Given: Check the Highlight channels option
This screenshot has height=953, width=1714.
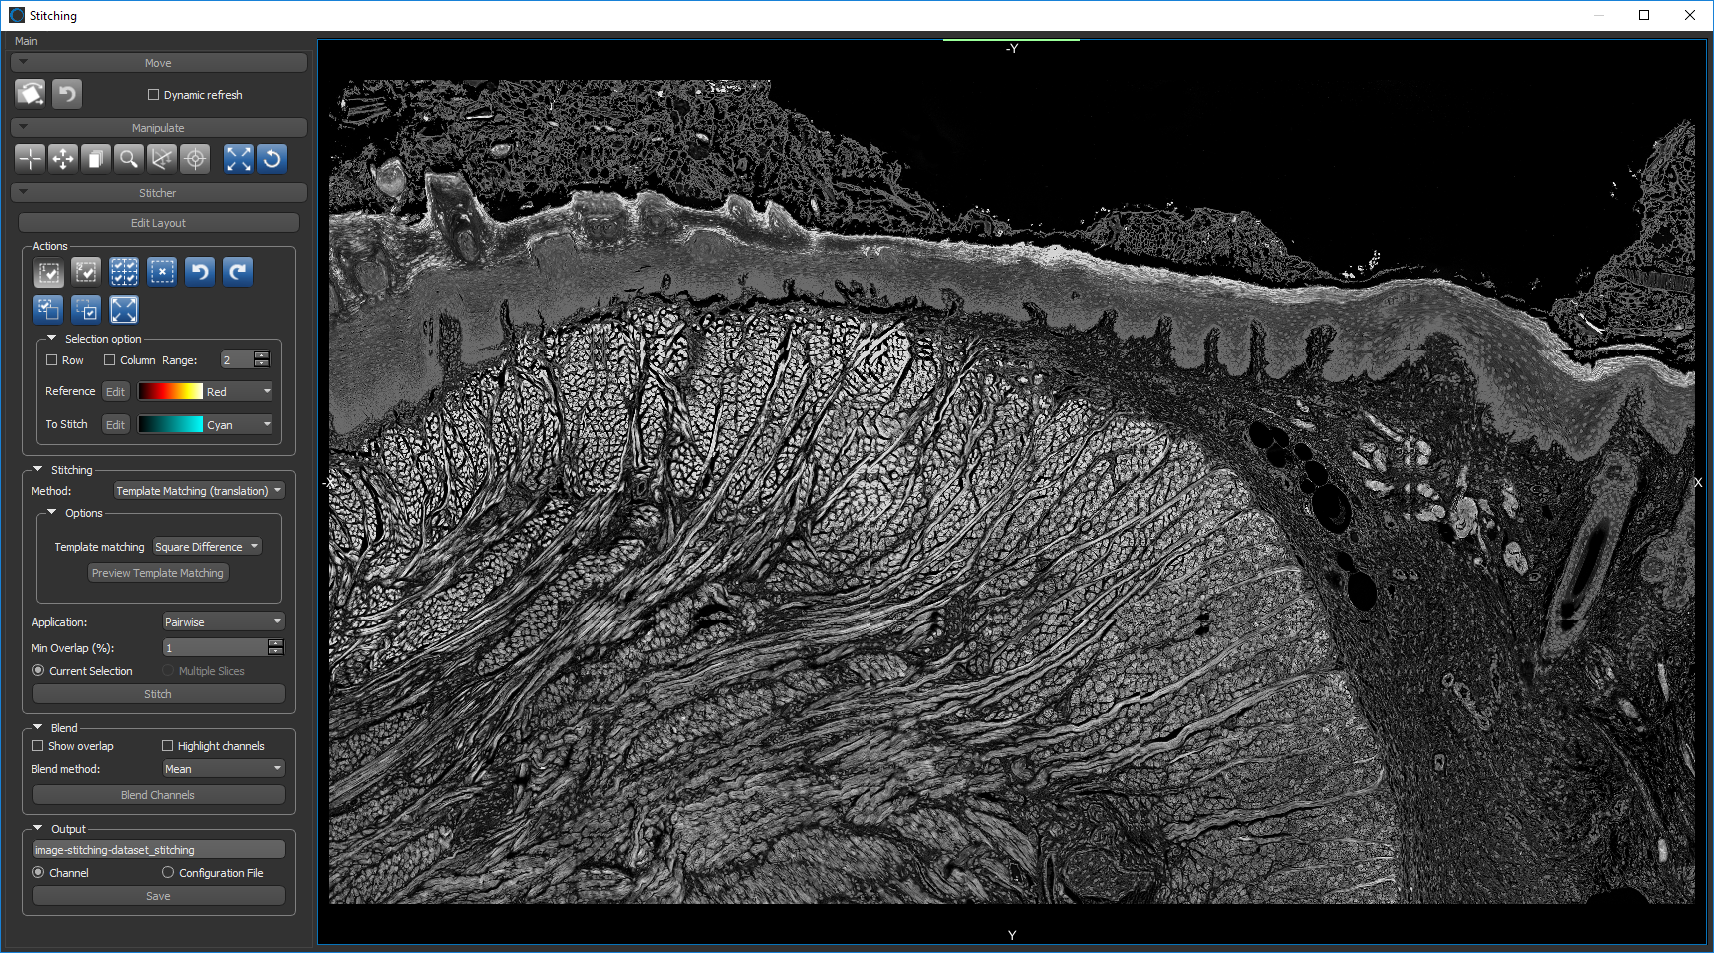Looking at the screenshot, I should tap(168, 746).
